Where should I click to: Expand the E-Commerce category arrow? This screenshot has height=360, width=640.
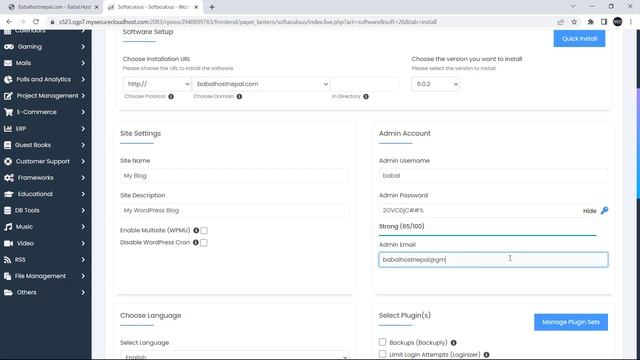pyautogui.click(x=83, y=112)
